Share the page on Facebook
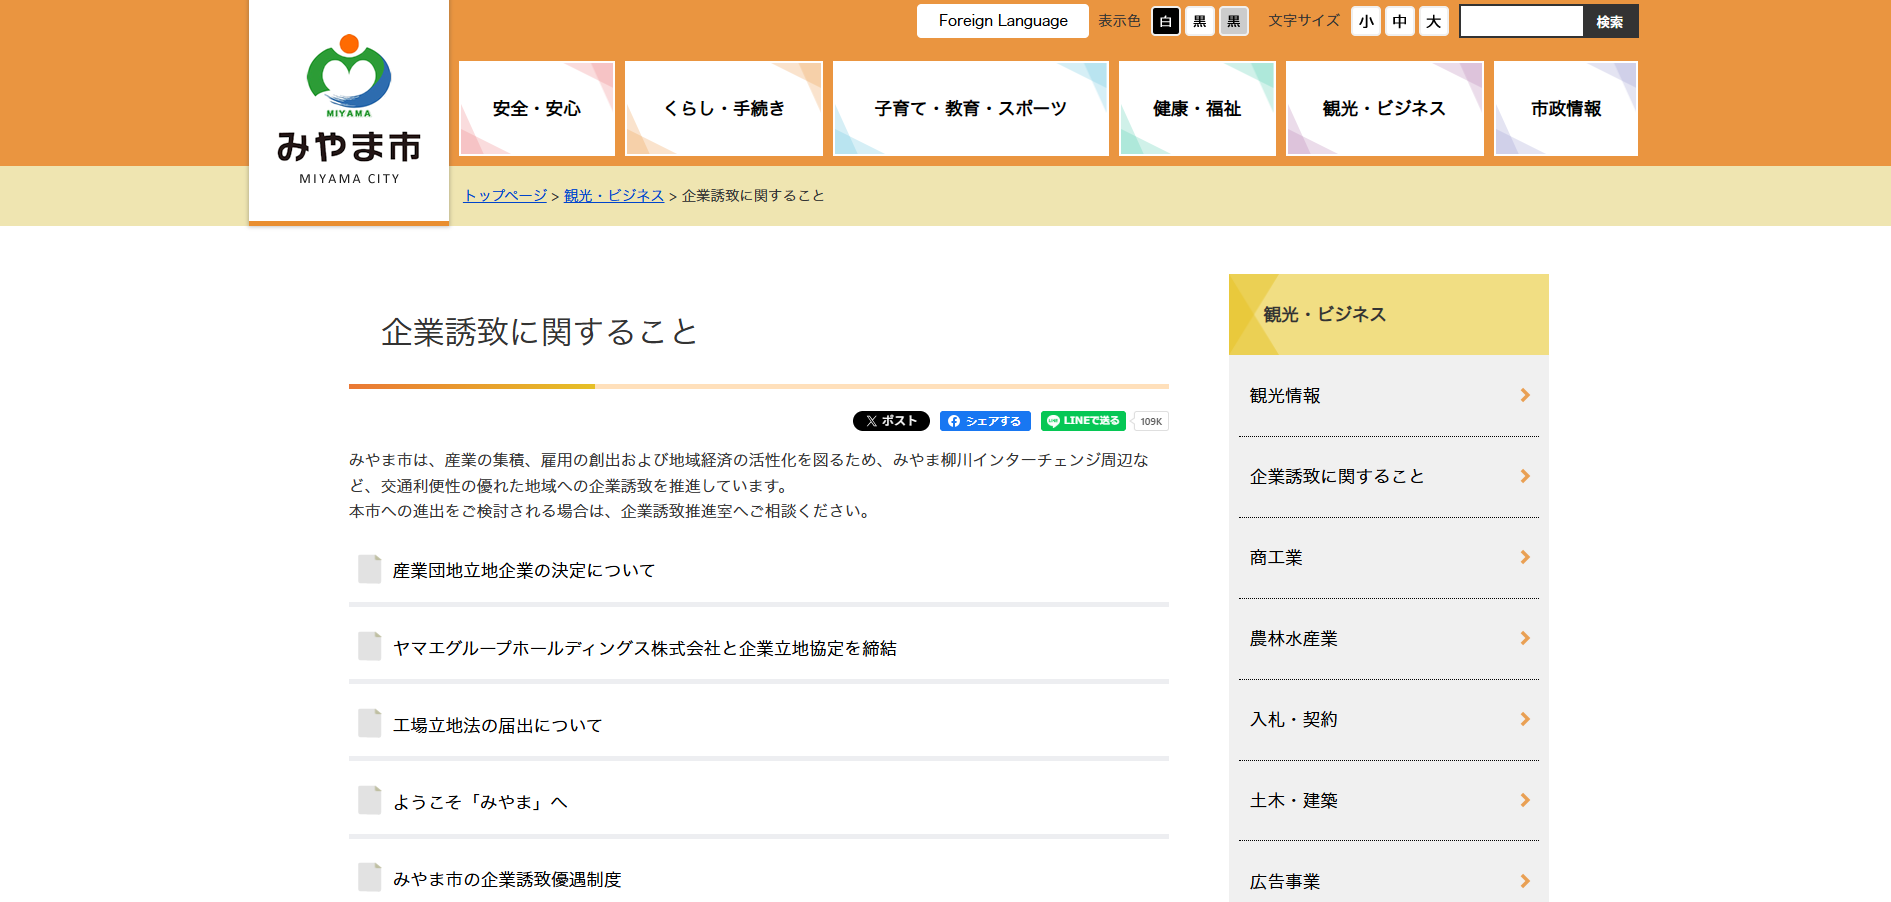The image size is (1891, 902). [985, 421]
